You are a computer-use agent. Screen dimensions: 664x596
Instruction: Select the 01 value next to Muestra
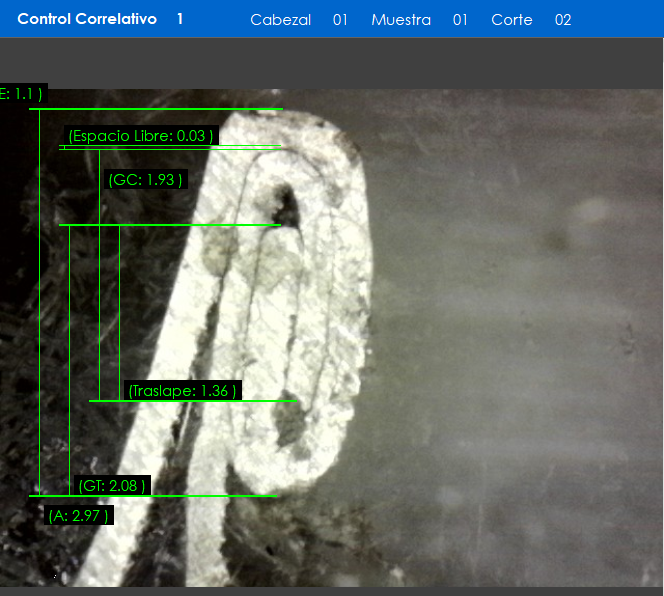(460, 20)
